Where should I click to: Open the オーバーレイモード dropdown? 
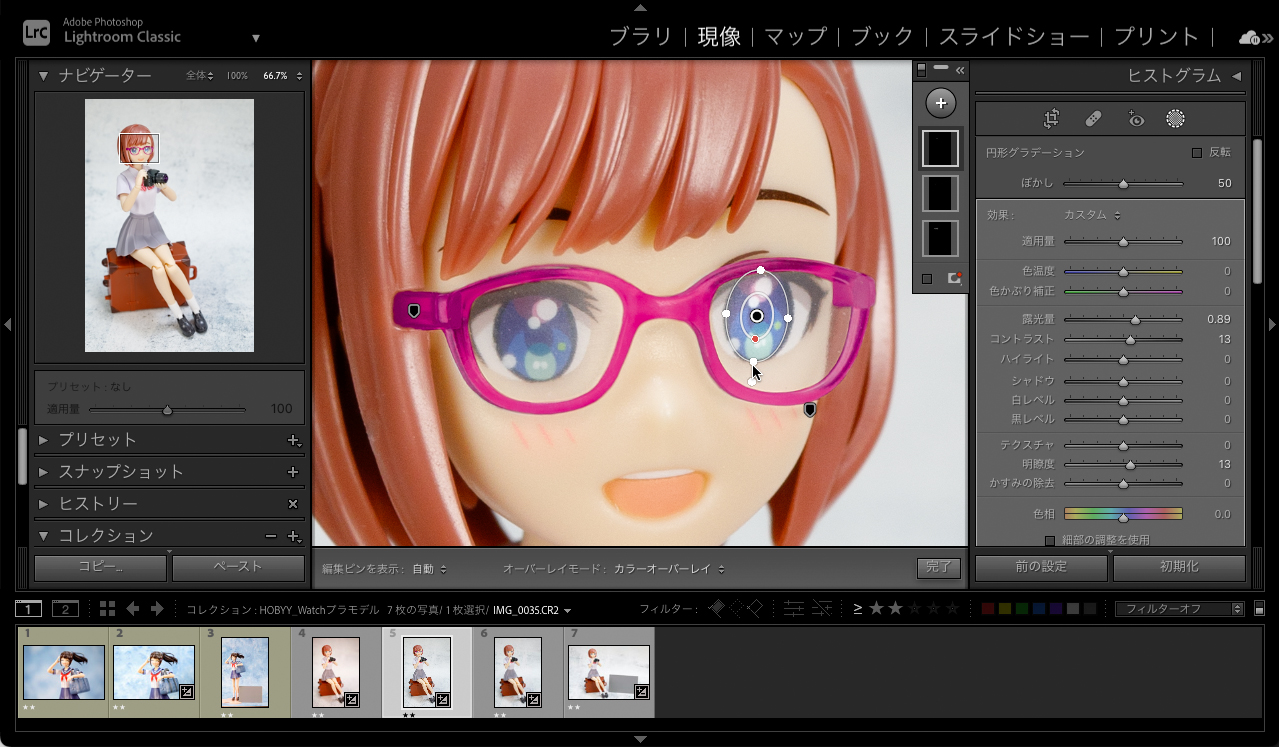click(x=669, y=569)
